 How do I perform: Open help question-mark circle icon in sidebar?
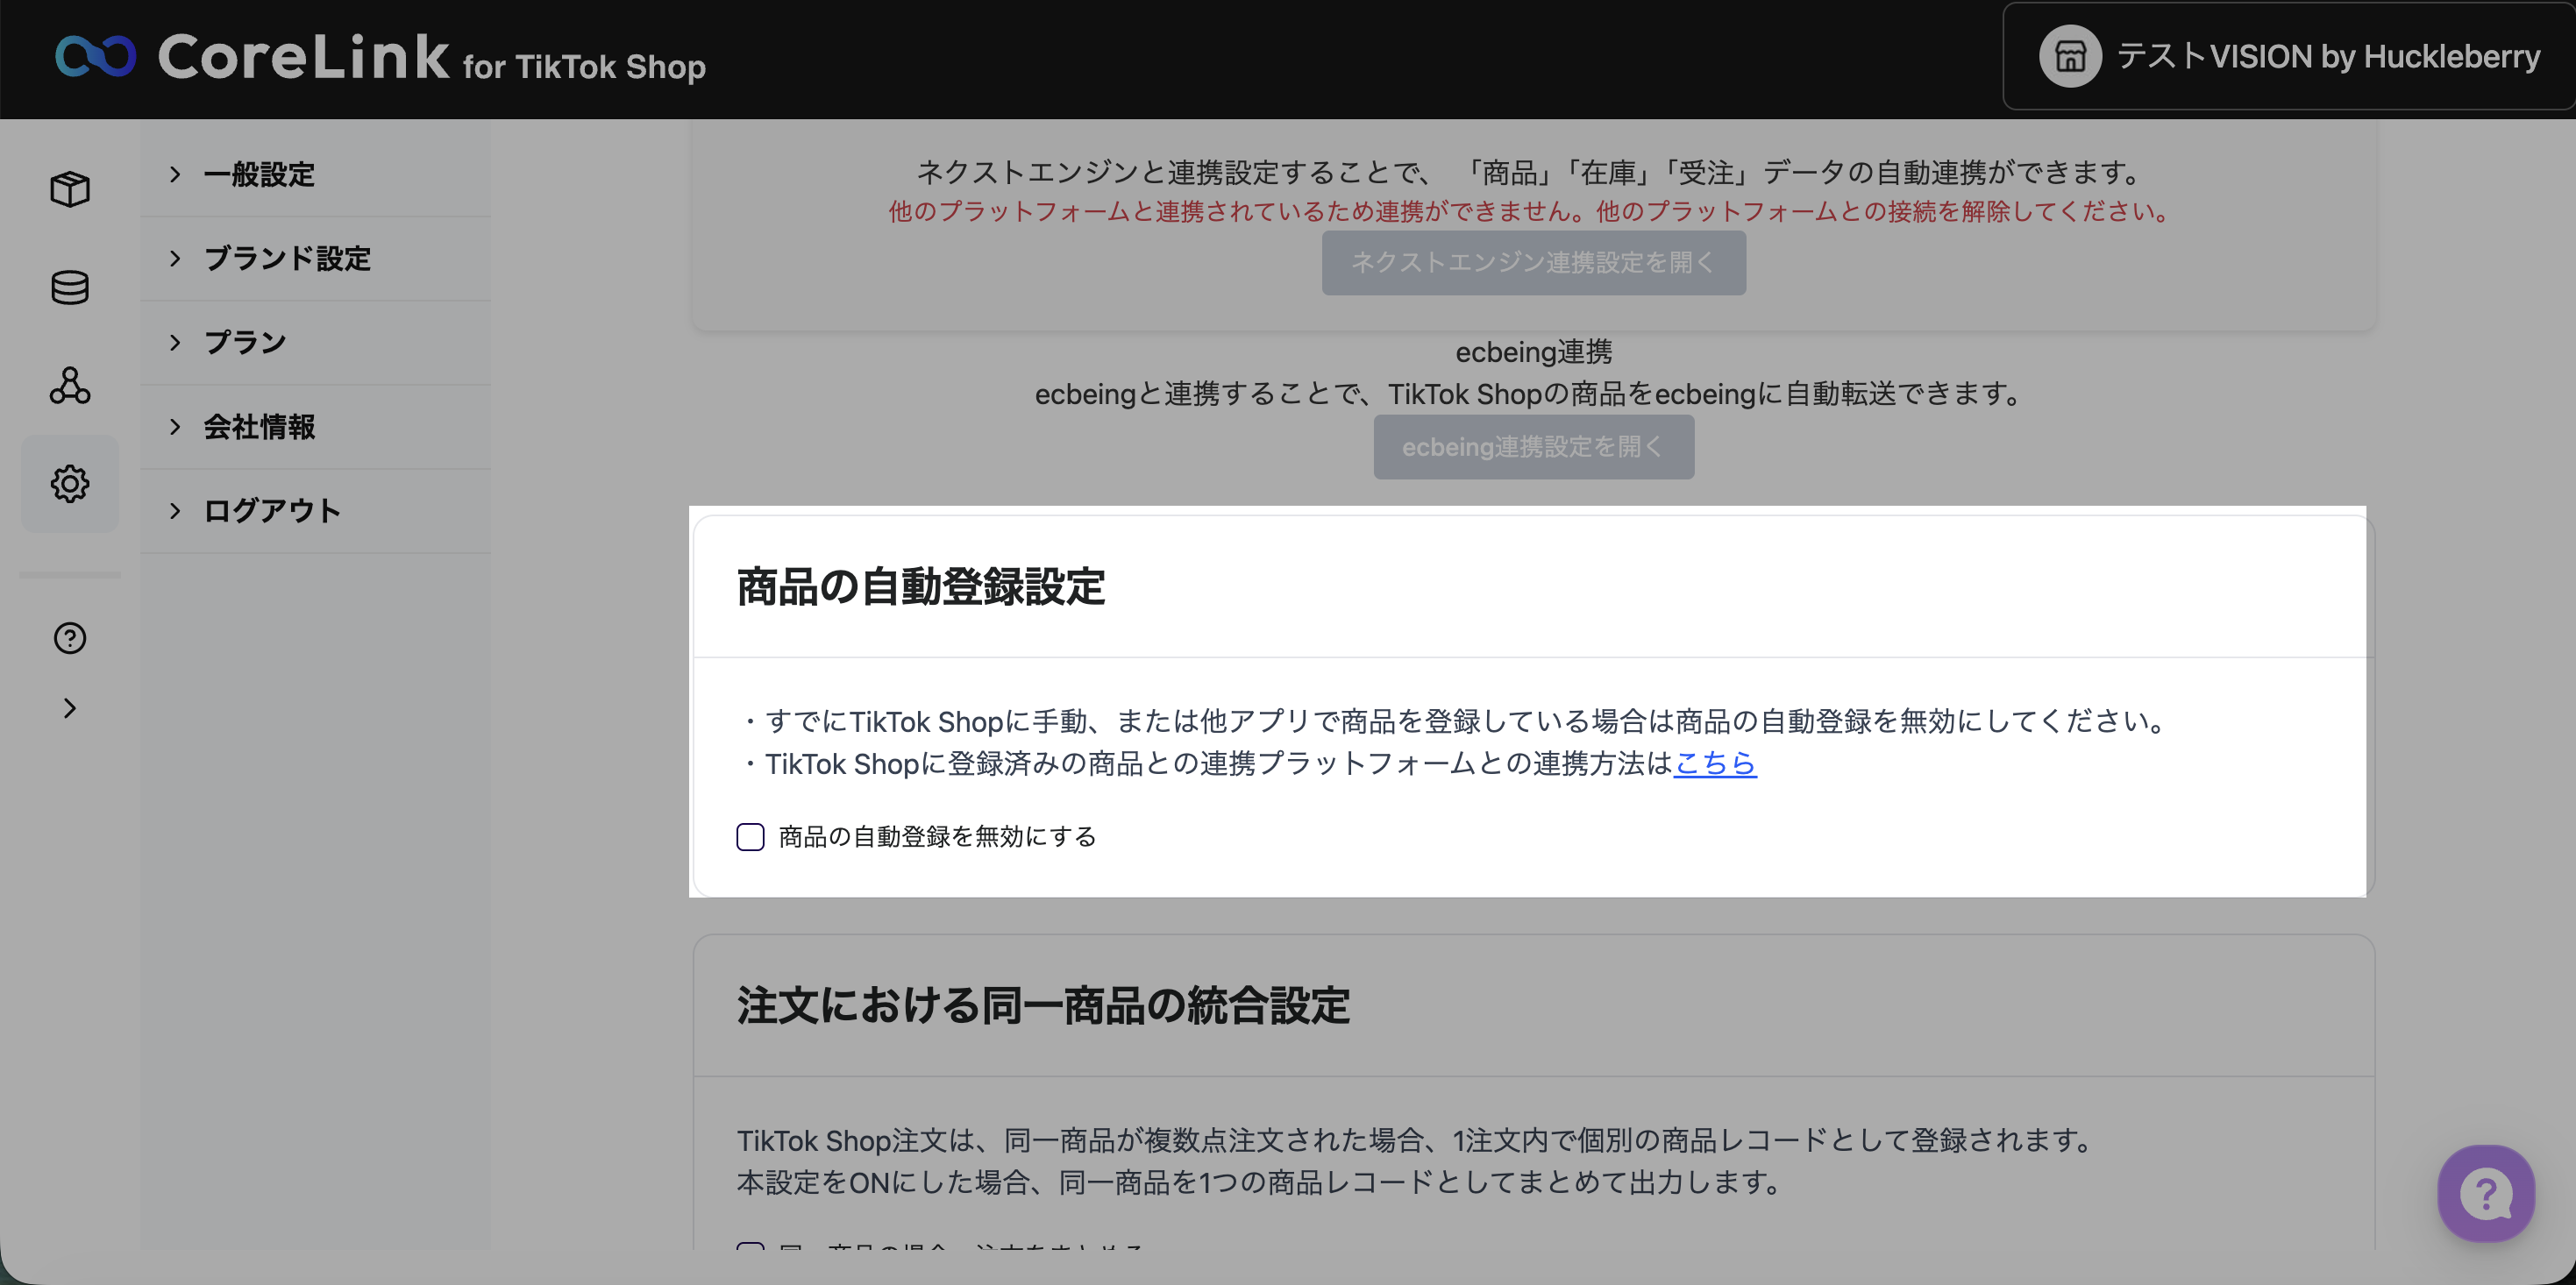[70, 638]
